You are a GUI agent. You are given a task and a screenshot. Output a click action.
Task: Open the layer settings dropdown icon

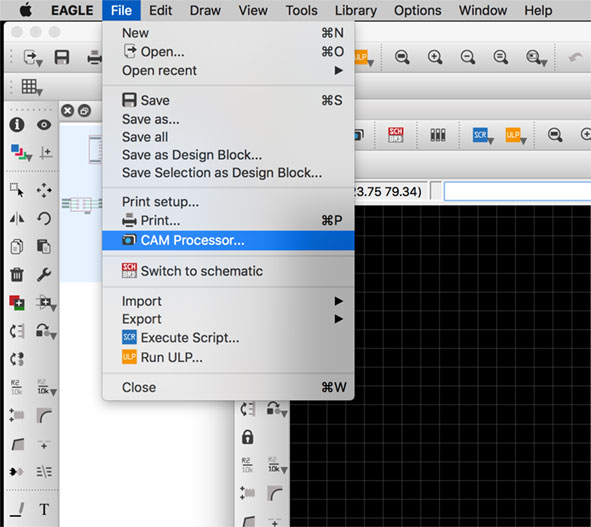click(x=20, y=153)
